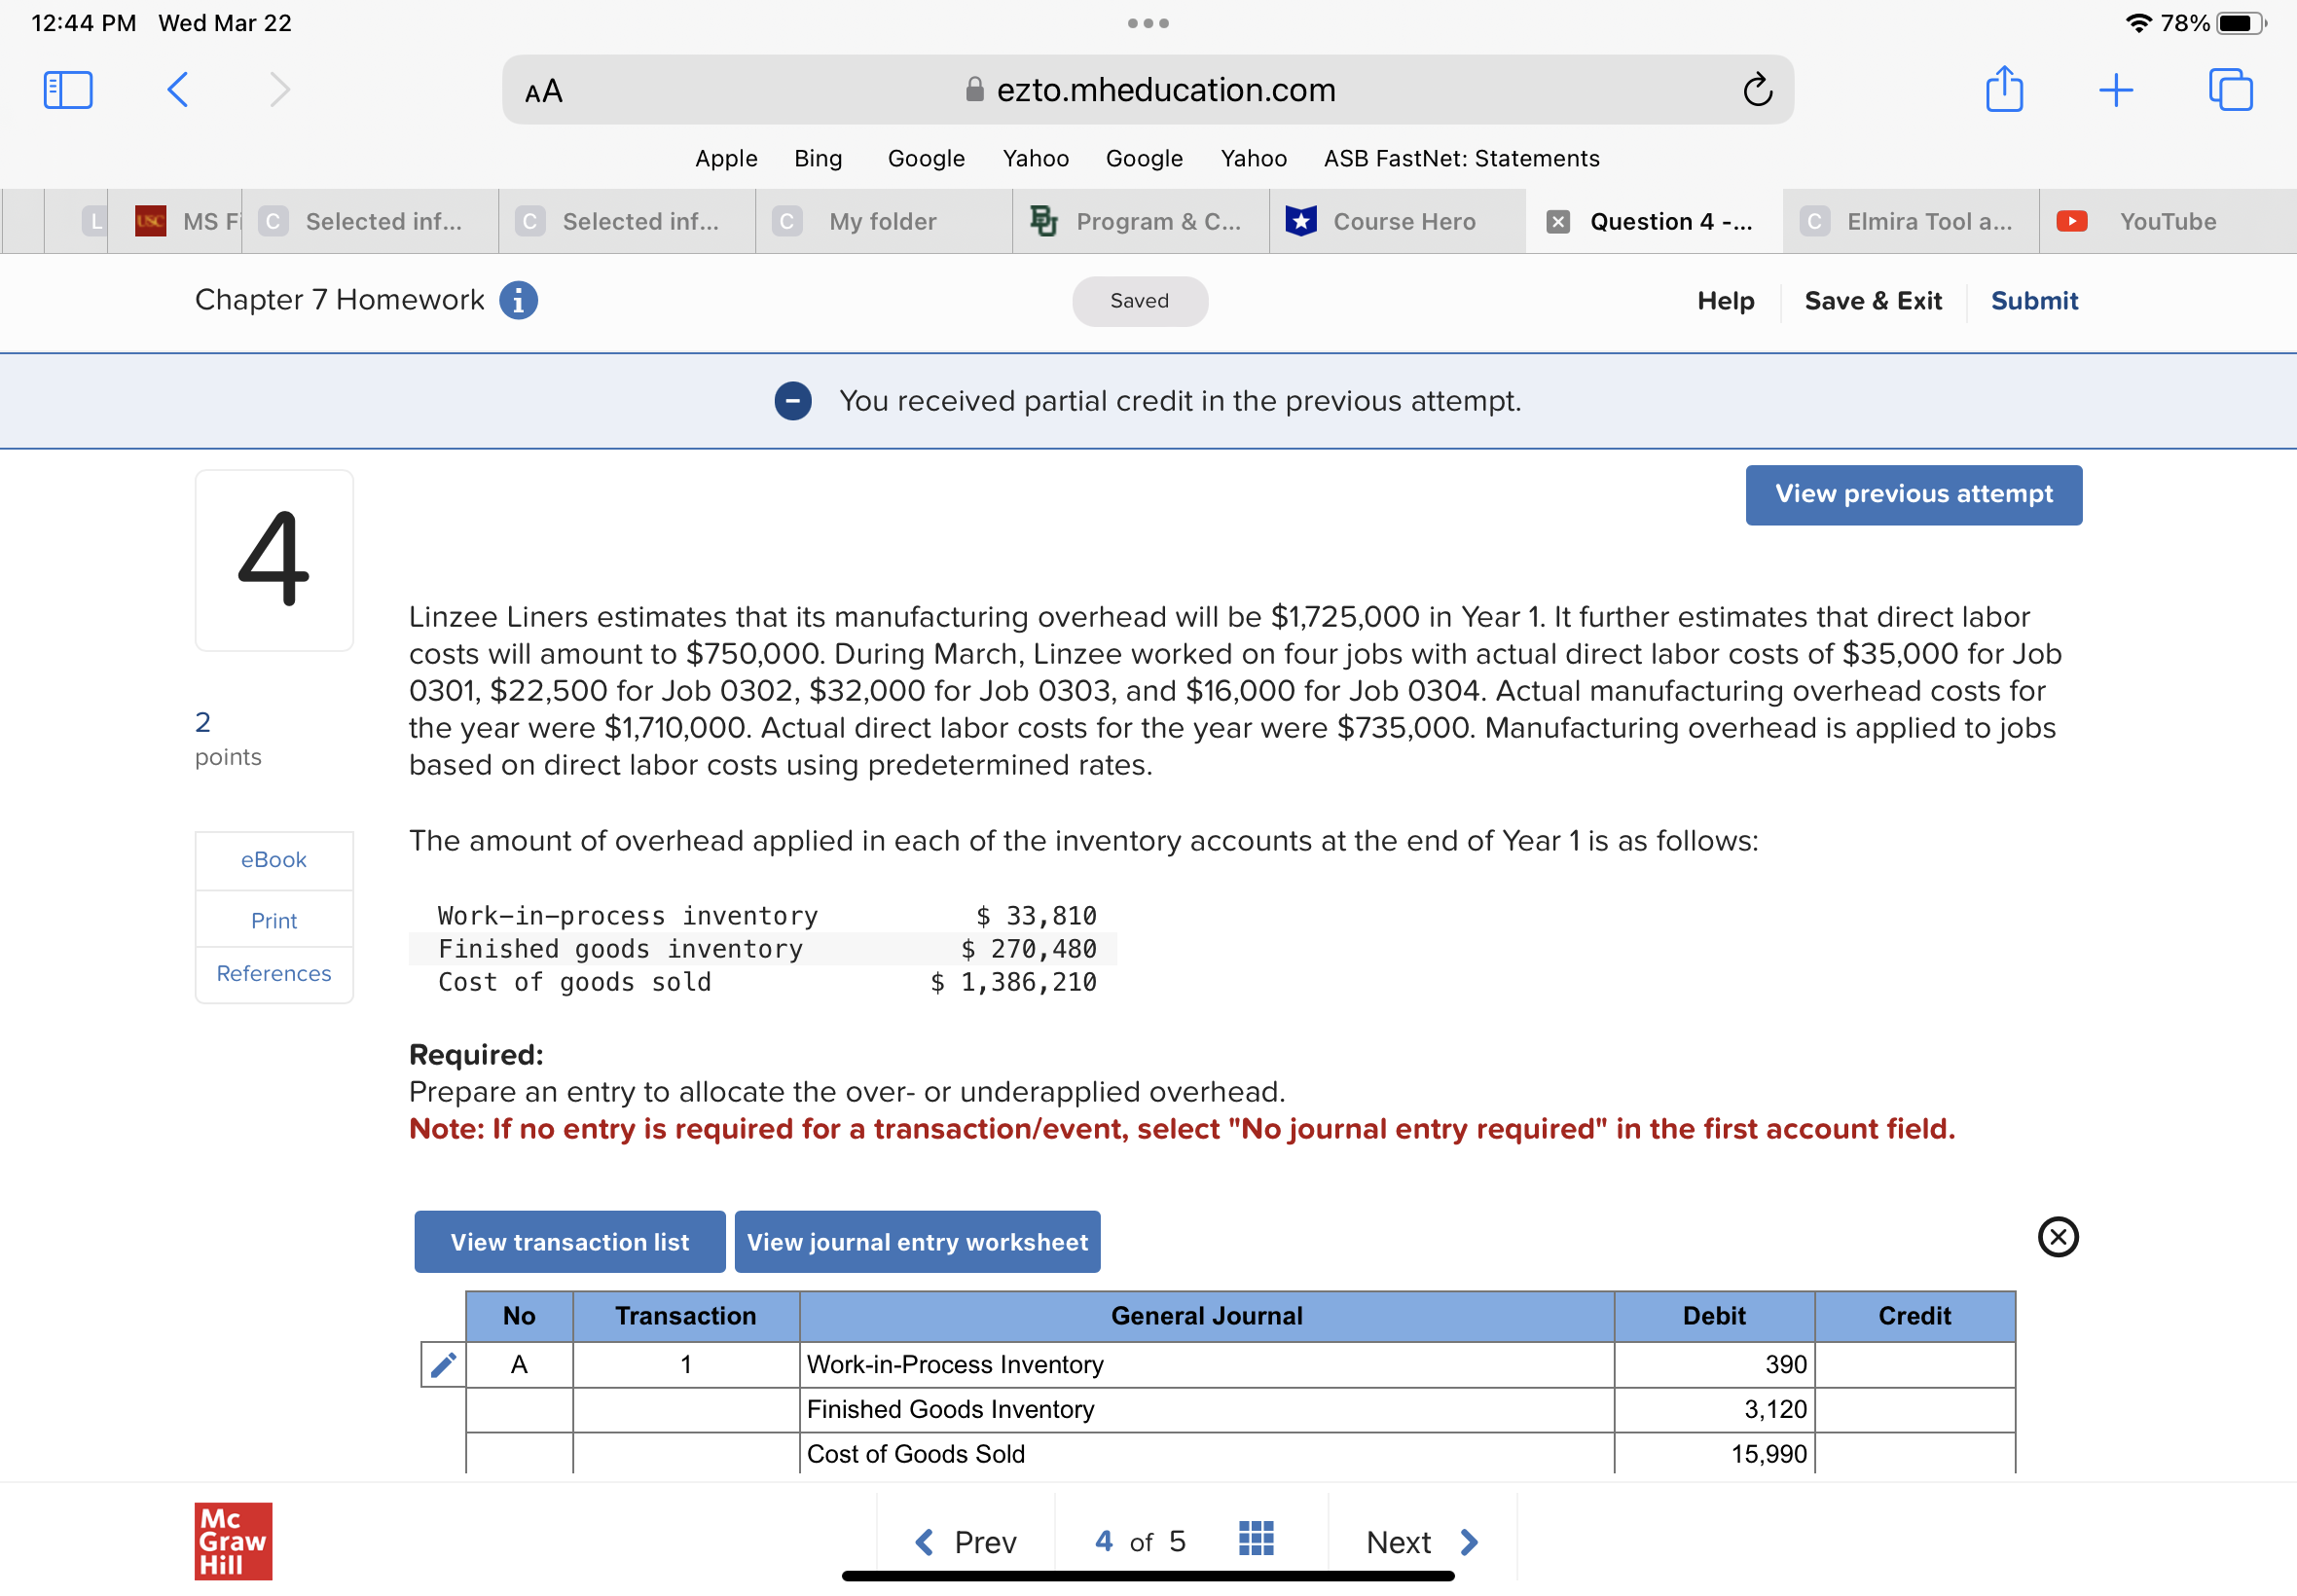Show the tab overview icon
This screenshot has width=2297, height=1596.
(2230, 90)
